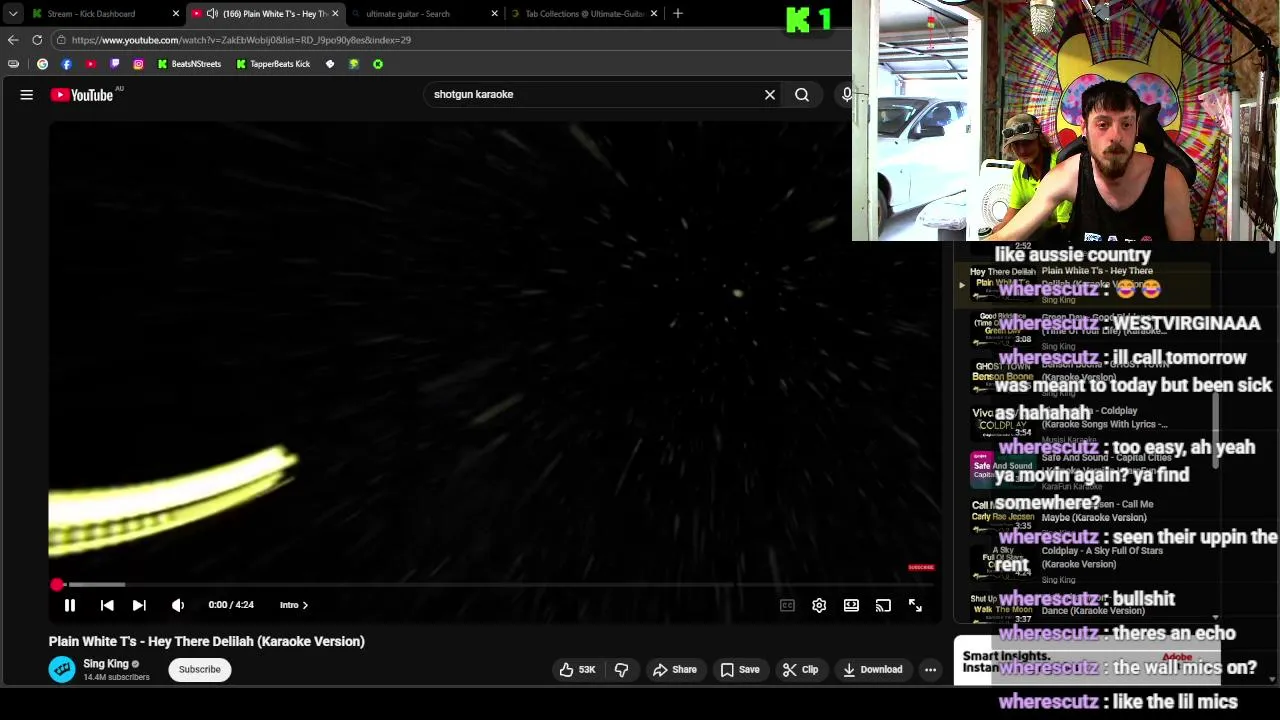
Task: Open the Instagram bookmark
Action: 138,64
